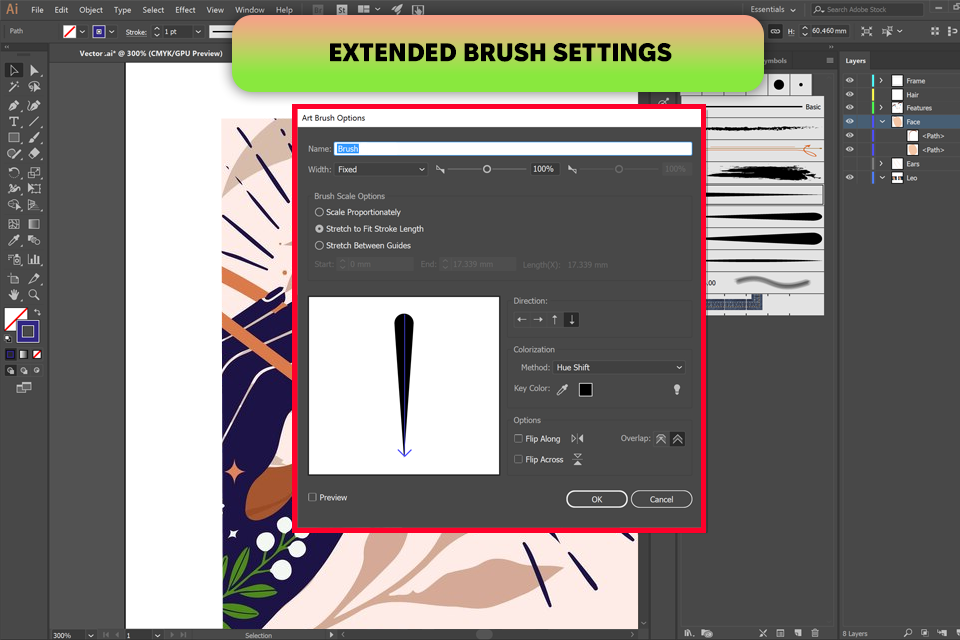Image resolution: width=960 pixels, height=640 pixels.
Task: Select Scale Proportionately radio button
Action: click(x=319, y=212)
